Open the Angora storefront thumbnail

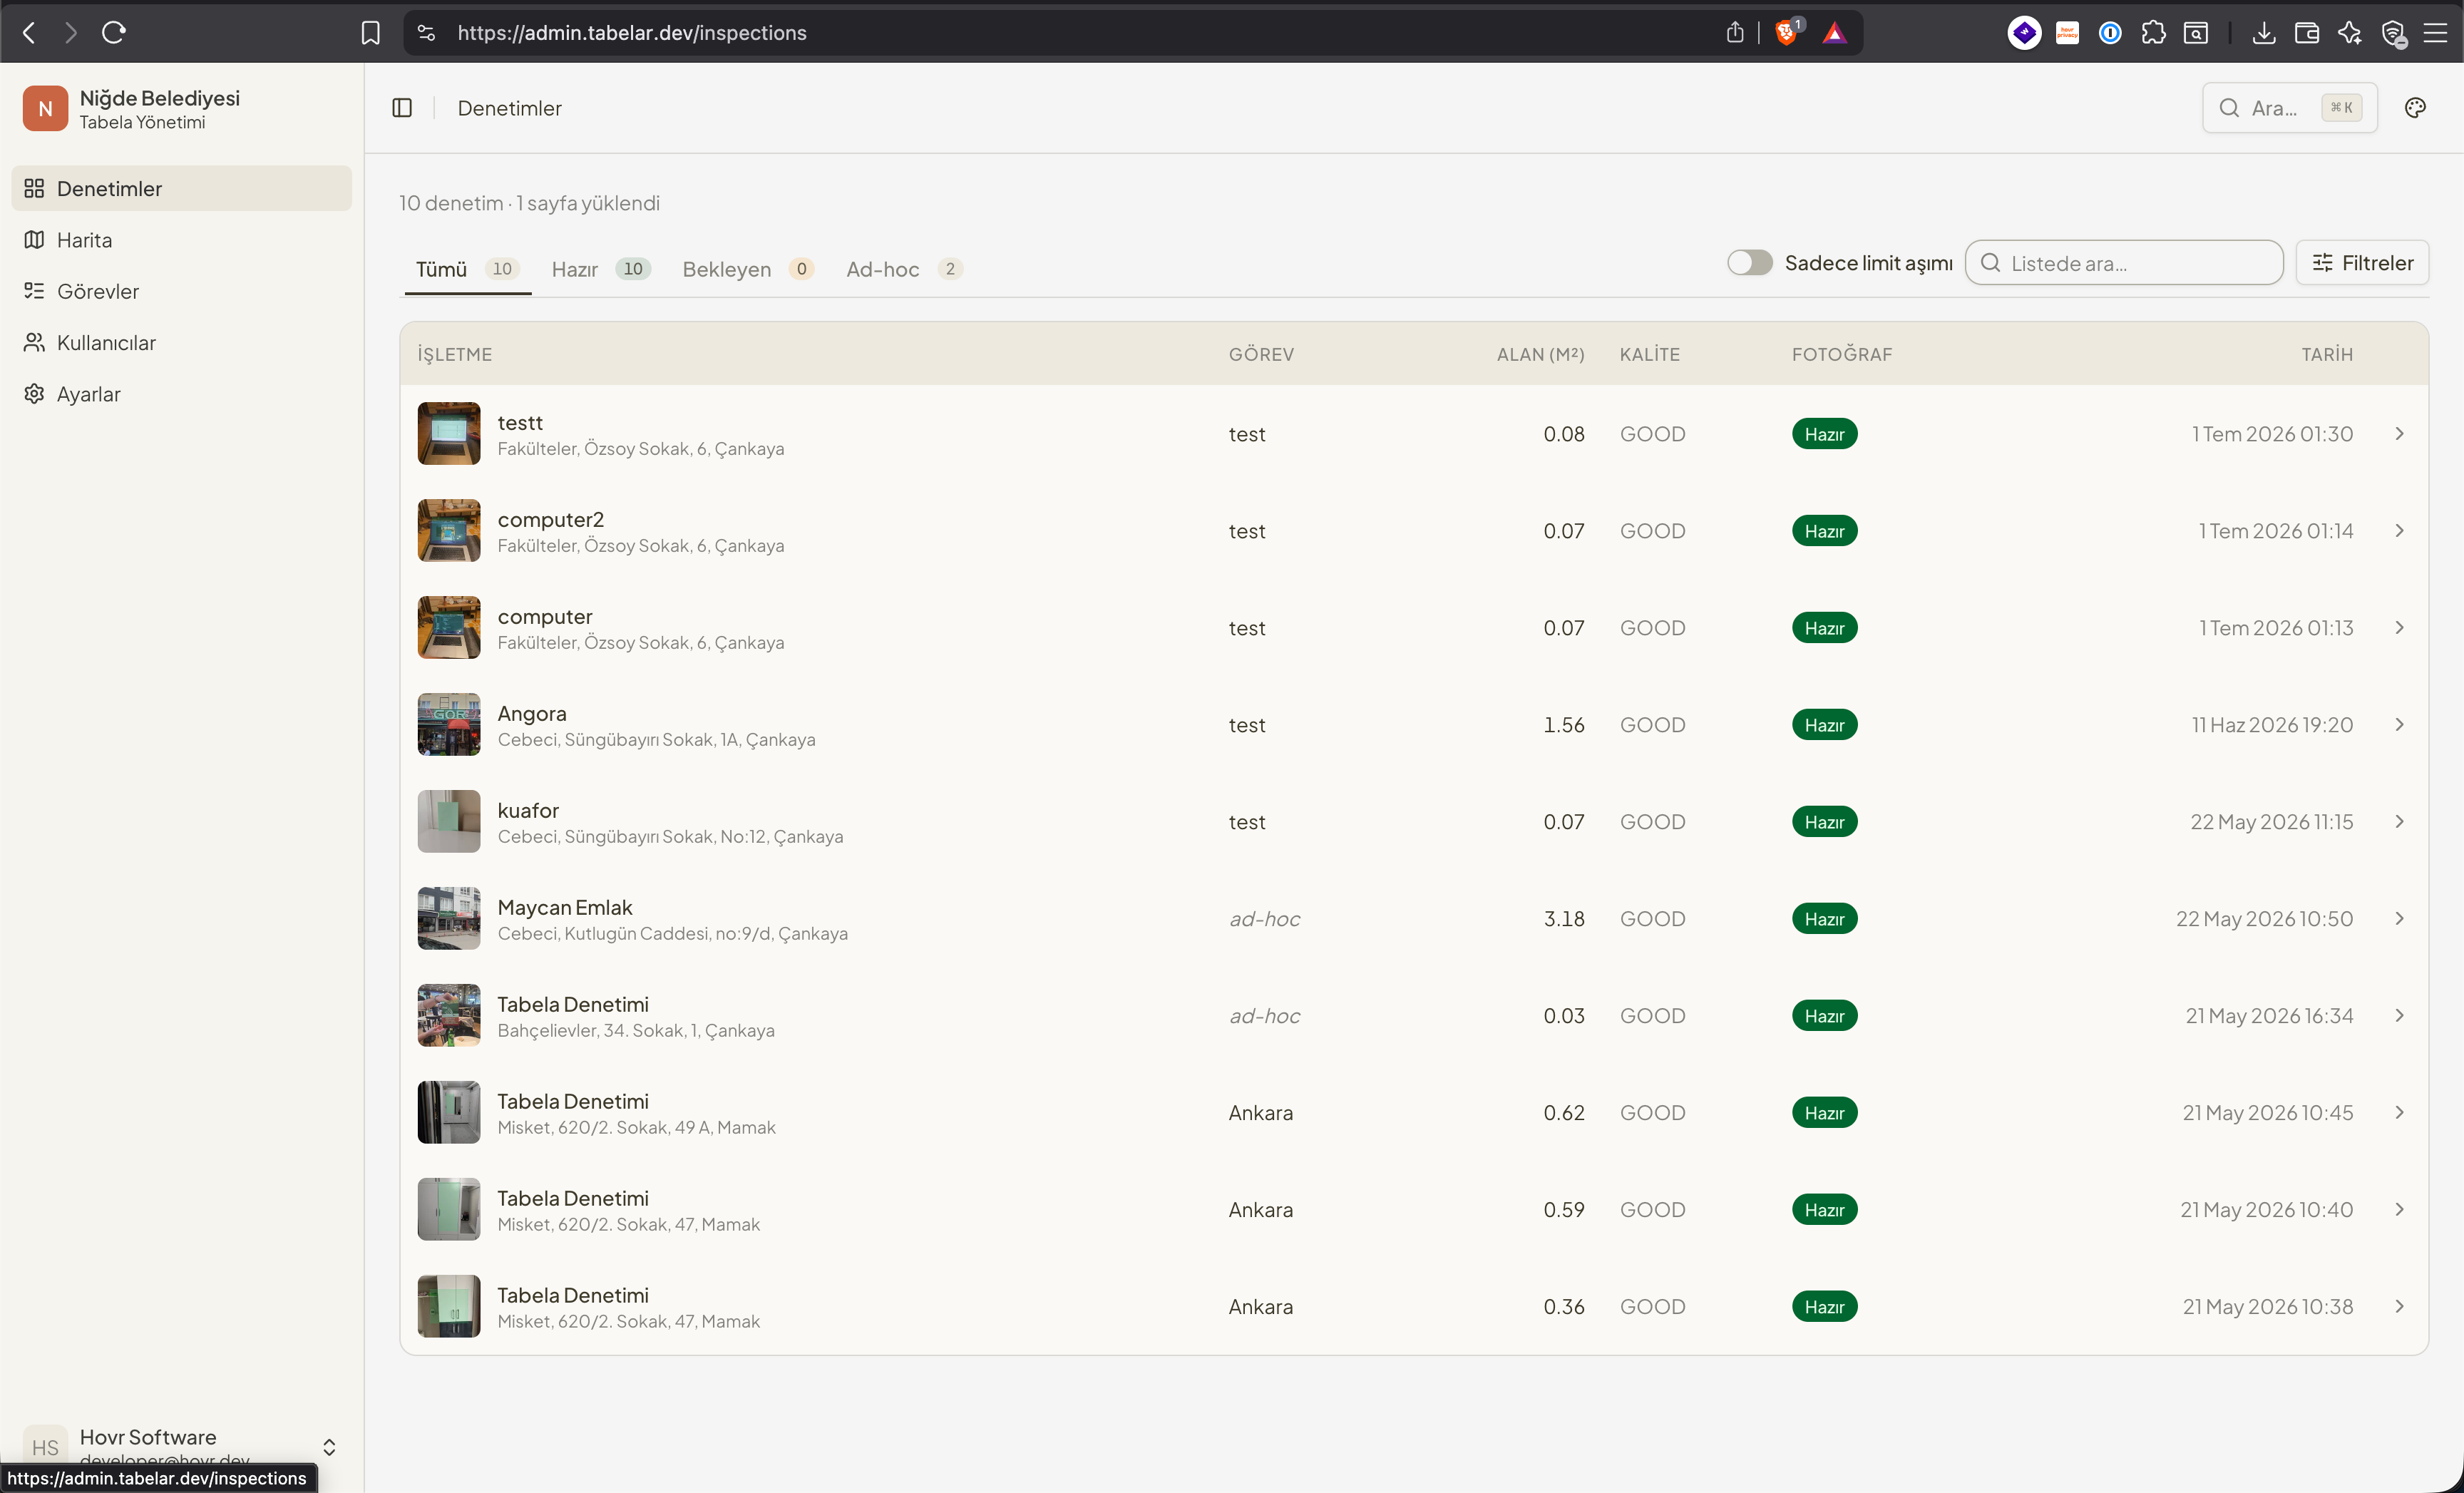pos(449,725)
